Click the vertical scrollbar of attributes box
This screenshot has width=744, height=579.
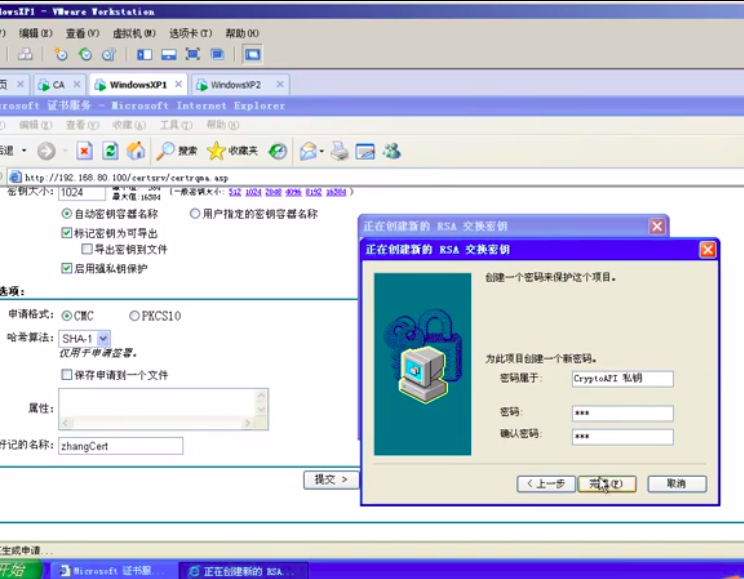click(x=261, y=403)
